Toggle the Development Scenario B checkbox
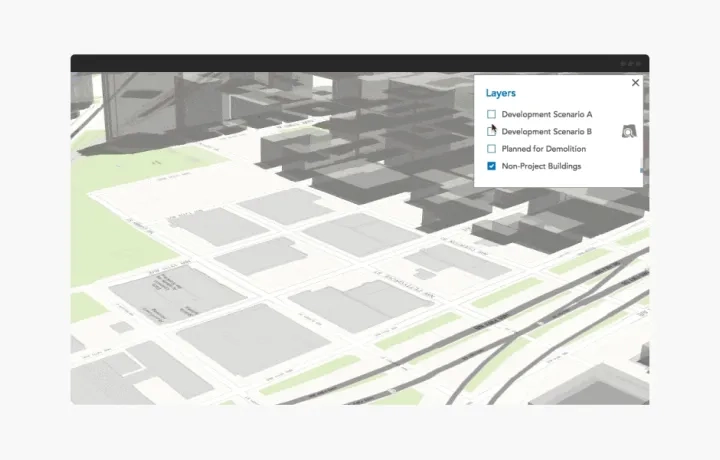This screenshot has height=460, width=720. pyautogui.click(x=491, y=131)
